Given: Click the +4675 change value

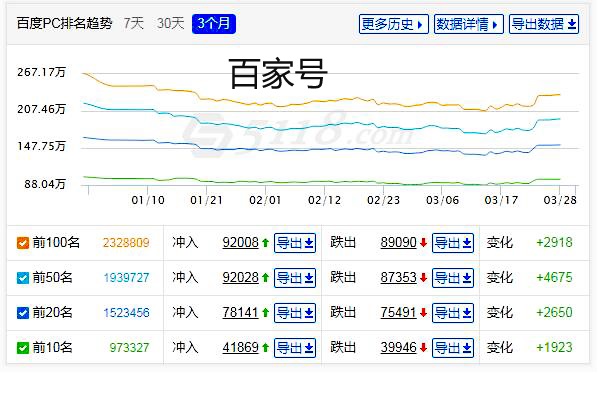Looking at the screenshot, I should [554, 278].
